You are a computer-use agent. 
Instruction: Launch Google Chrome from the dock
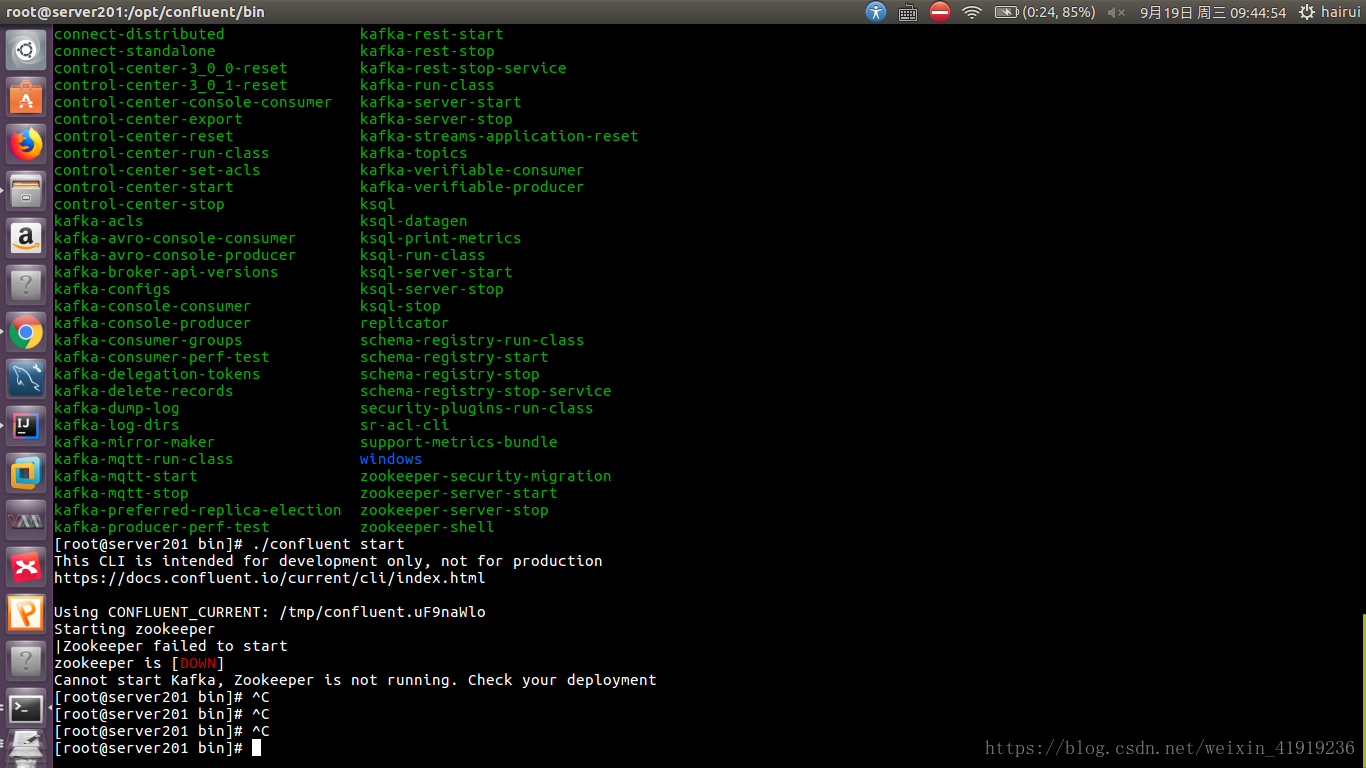point(26,332)
